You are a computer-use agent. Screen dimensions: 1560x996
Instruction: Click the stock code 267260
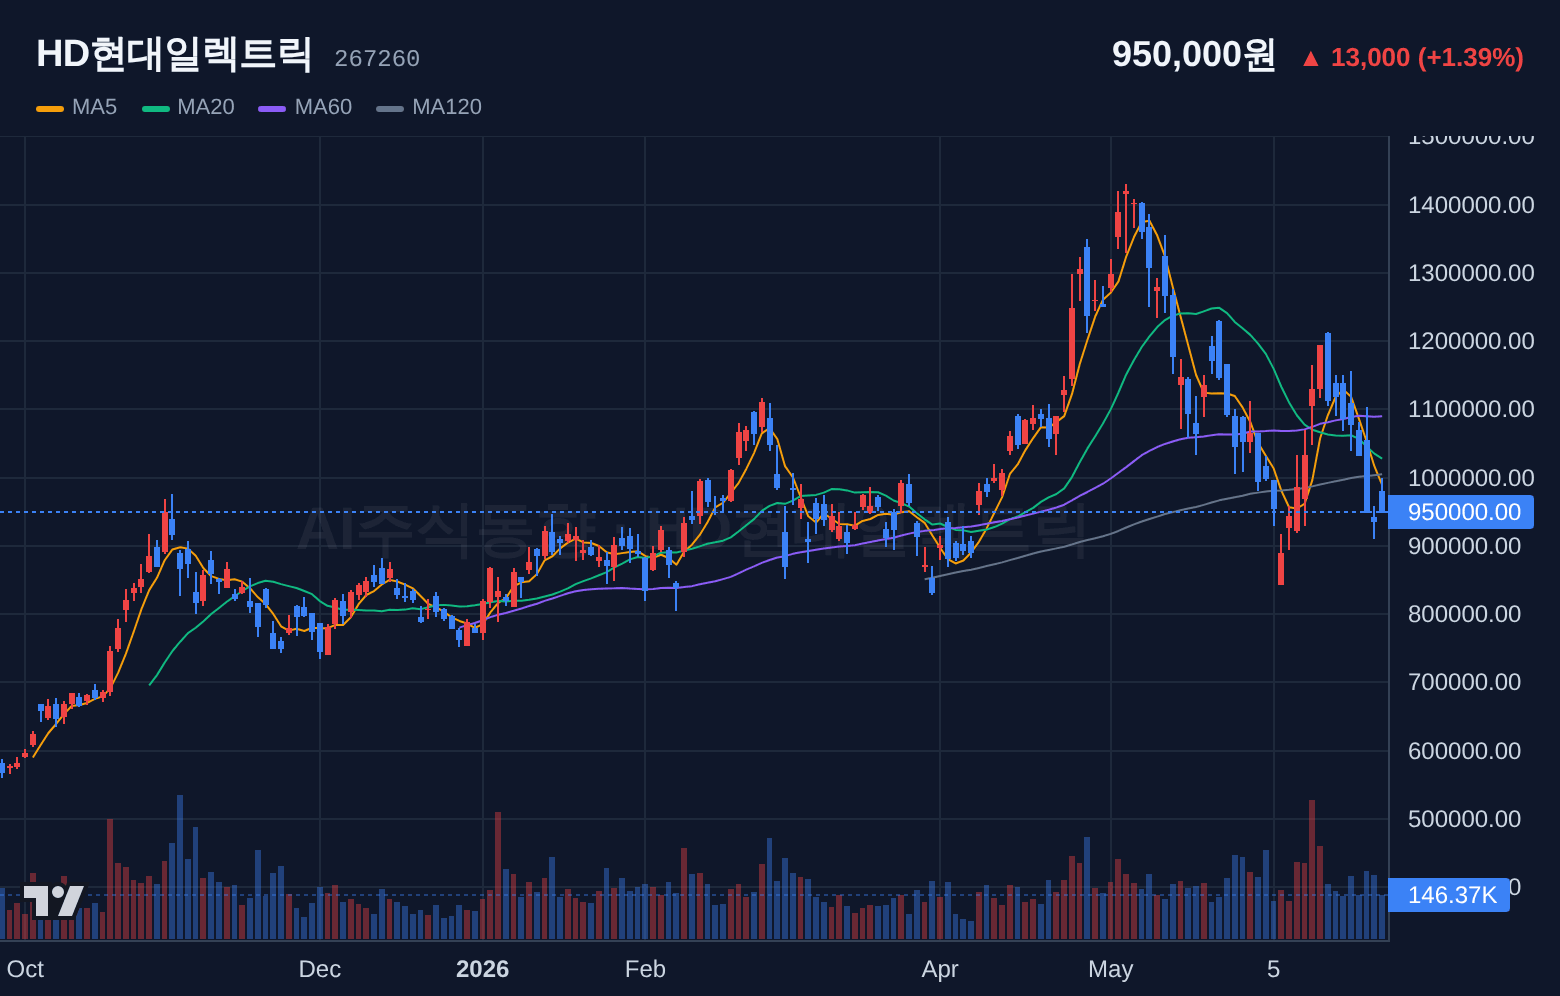[x=377, y=59]
